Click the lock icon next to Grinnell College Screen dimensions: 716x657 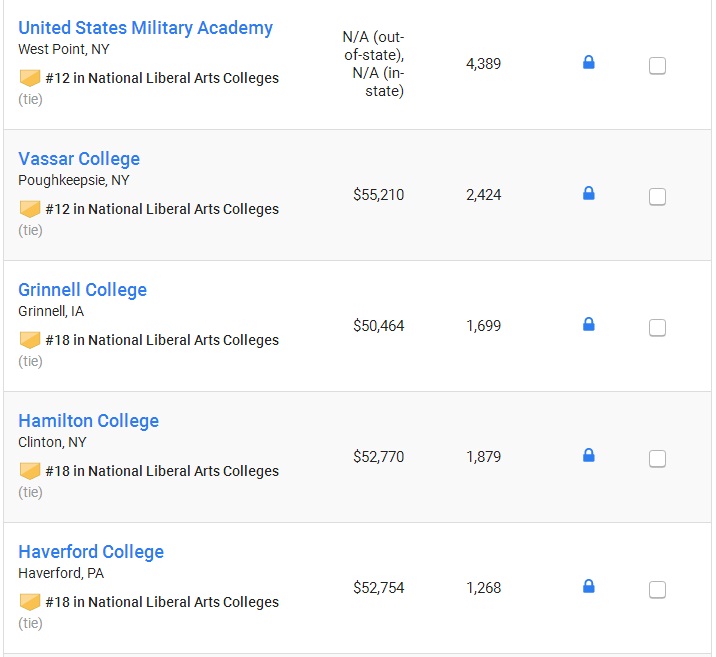point(589,324)
